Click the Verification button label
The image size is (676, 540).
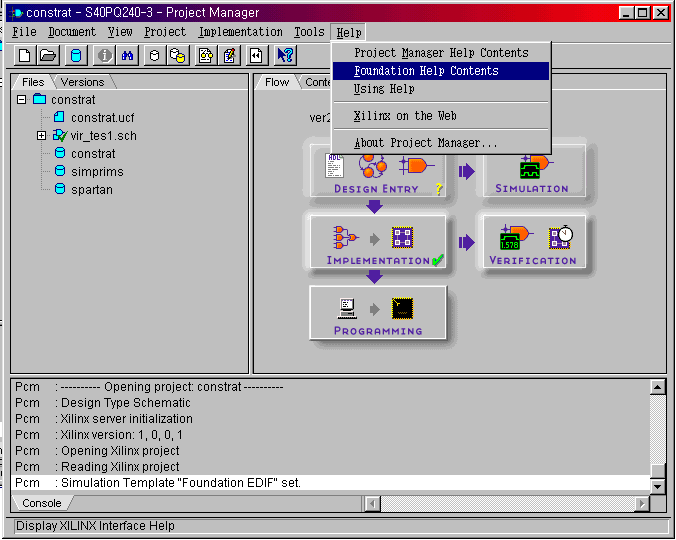(x=533, y=260)
